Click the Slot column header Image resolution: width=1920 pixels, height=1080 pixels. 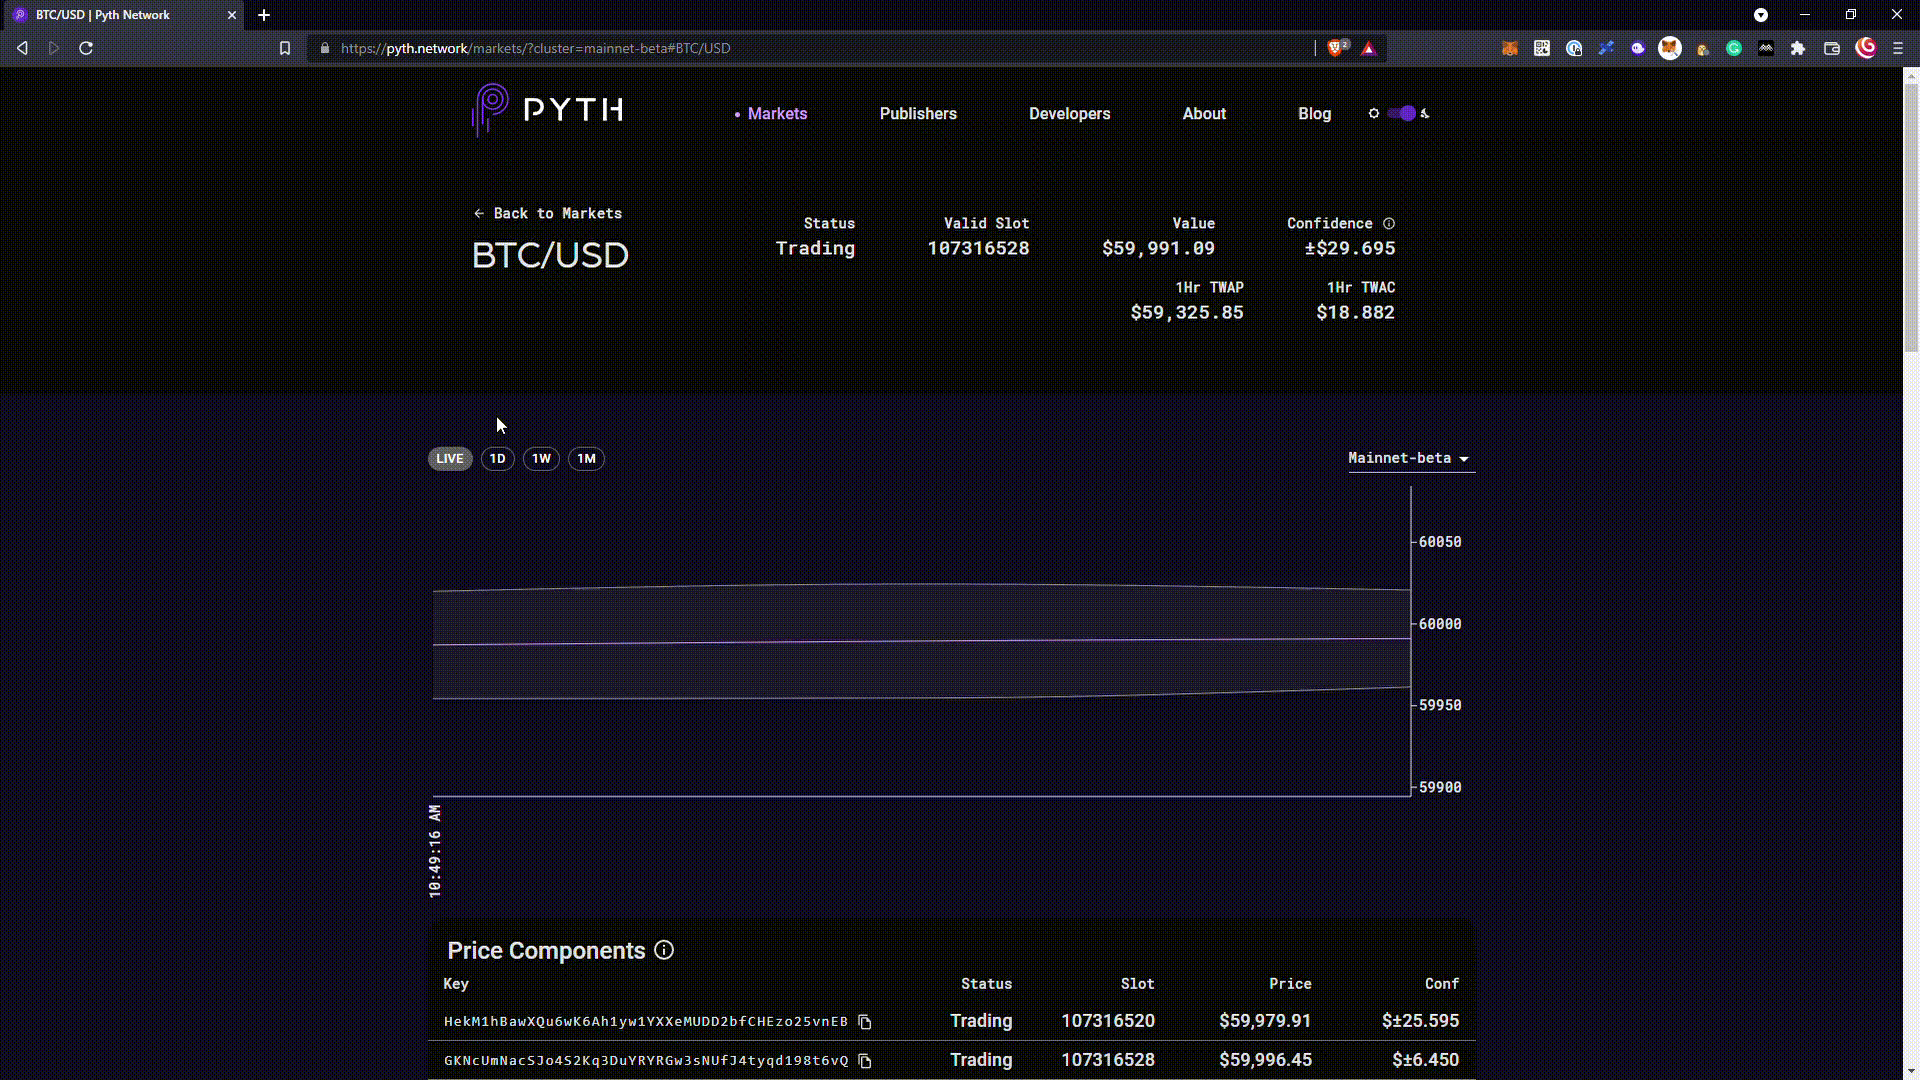click(1137, 984)
